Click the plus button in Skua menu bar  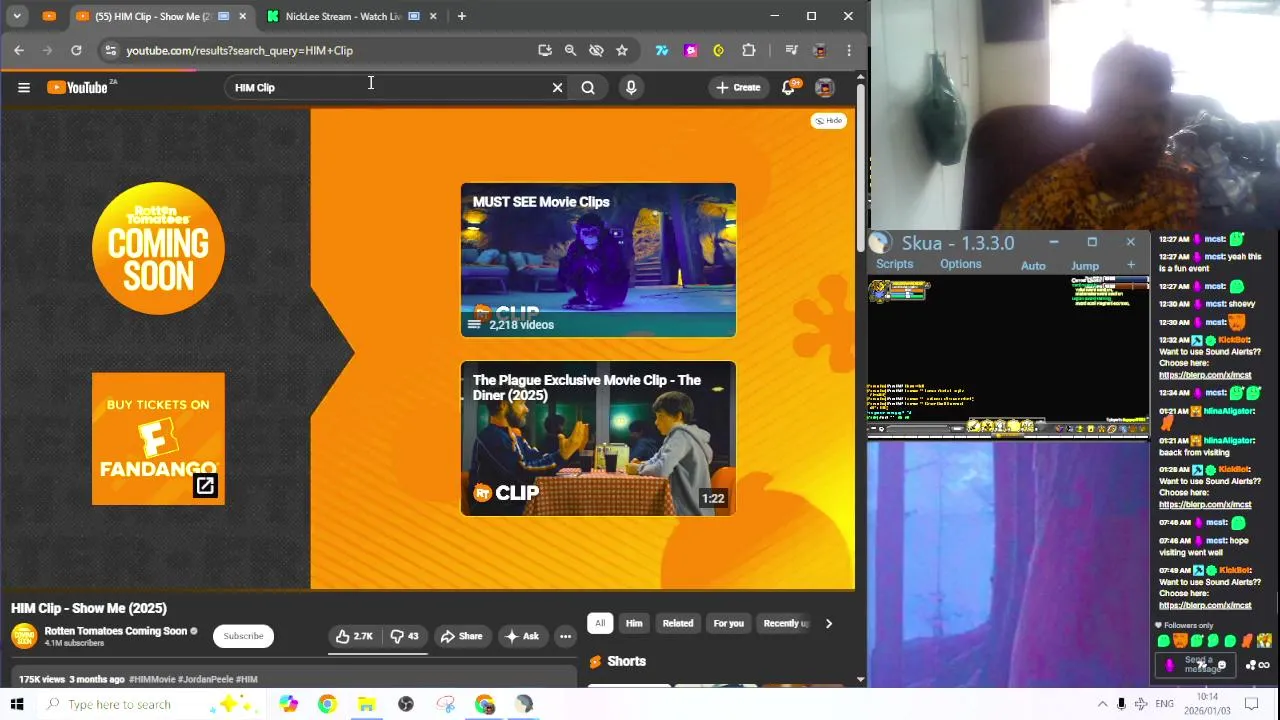1131,265
